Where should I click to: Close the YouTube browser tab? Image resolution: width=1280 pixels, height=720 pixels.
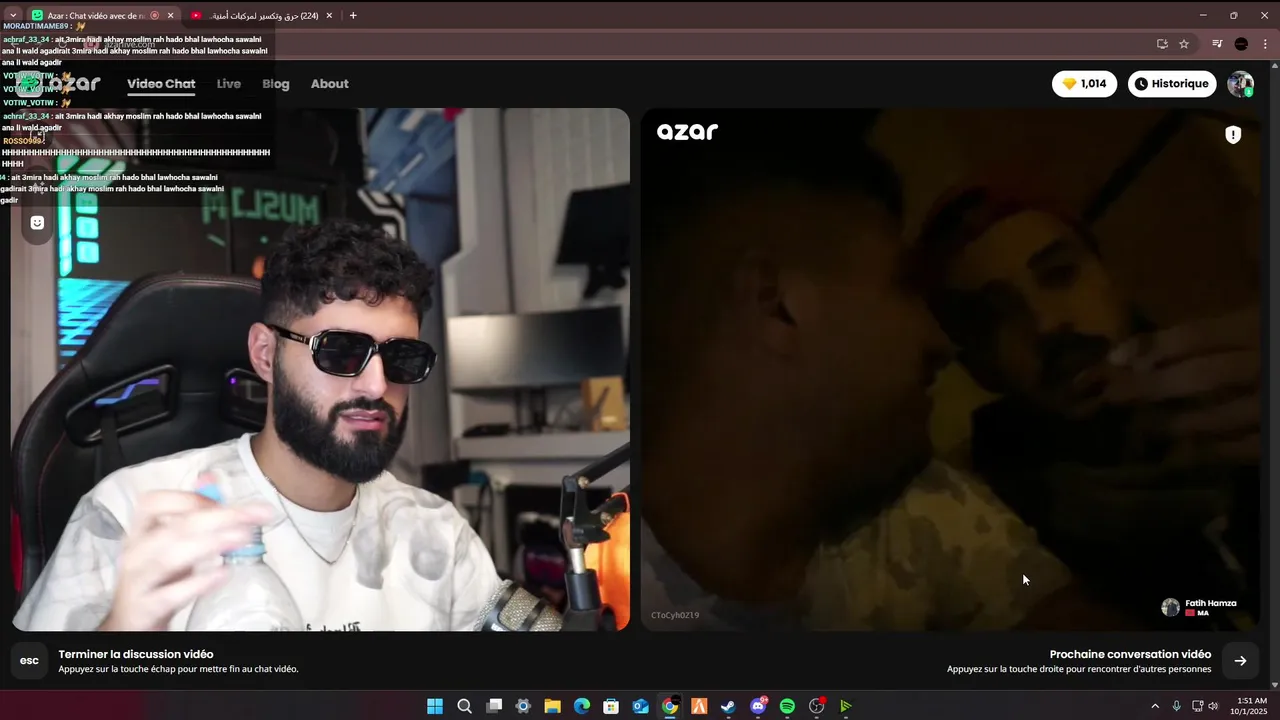329,15
